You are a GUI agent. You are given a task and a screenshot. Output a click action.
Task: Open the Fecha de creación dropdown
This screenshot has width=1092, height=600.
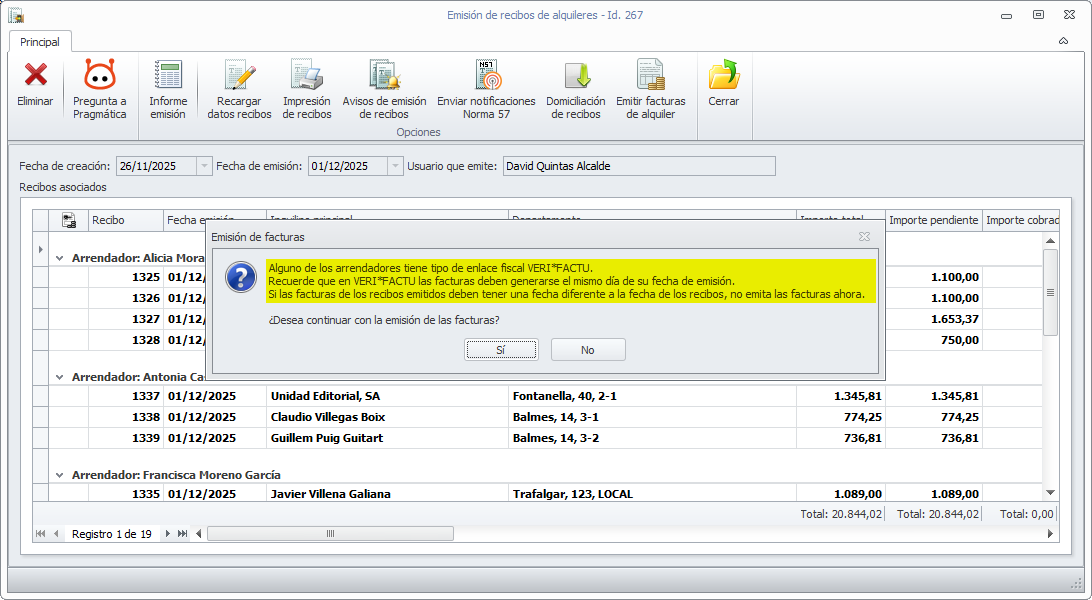[x=204, y=166]
